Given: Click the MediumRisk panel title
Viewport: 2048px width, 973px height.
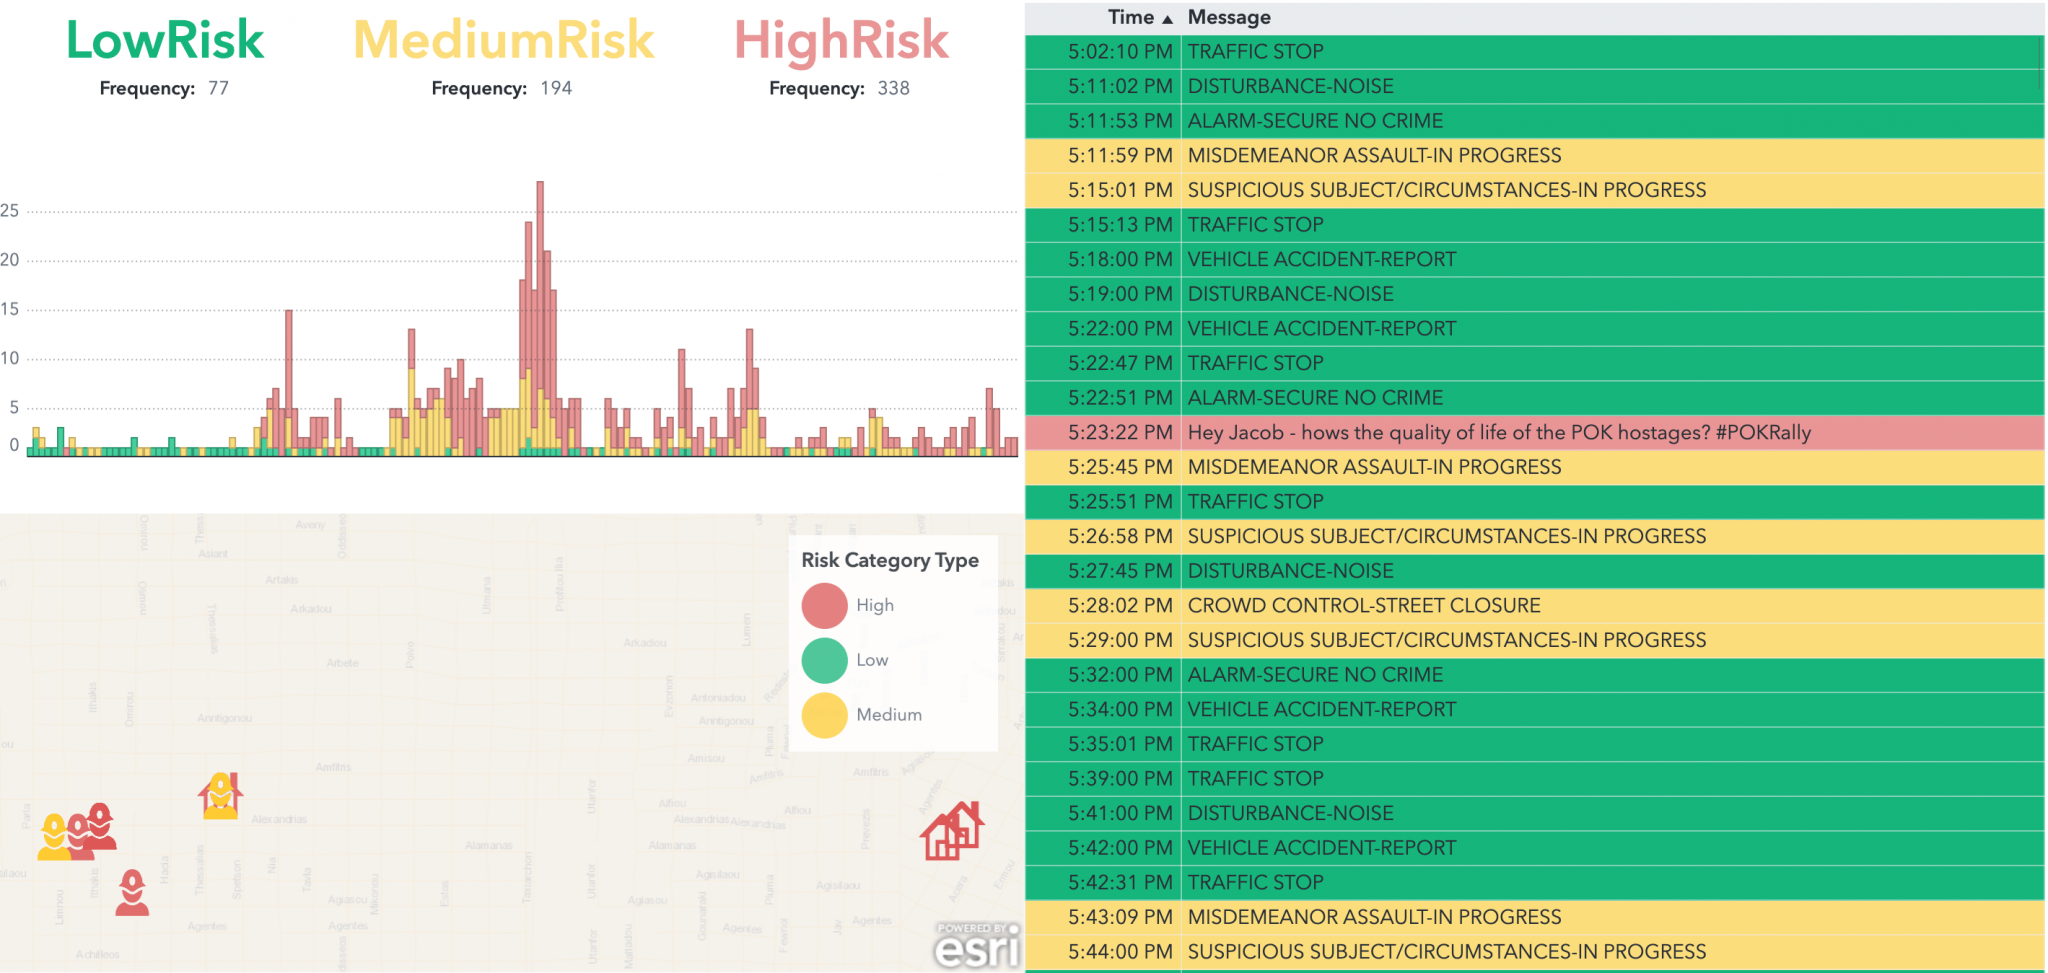Looking at the screenshot, I should pyautogui.click(x=504, y=40).
